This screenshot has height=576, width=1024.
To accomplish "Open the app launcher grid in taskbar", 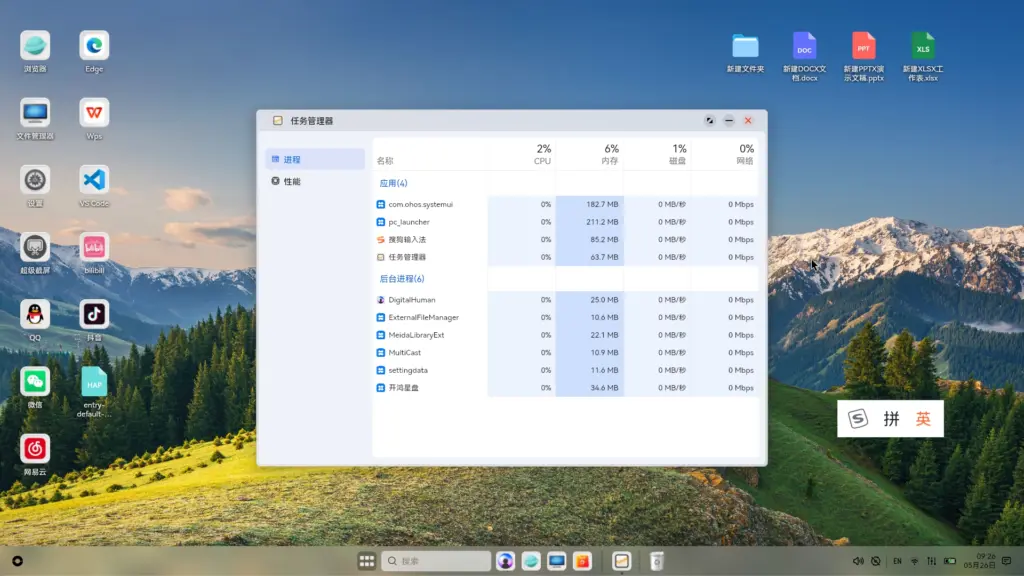I will point(367,561).
